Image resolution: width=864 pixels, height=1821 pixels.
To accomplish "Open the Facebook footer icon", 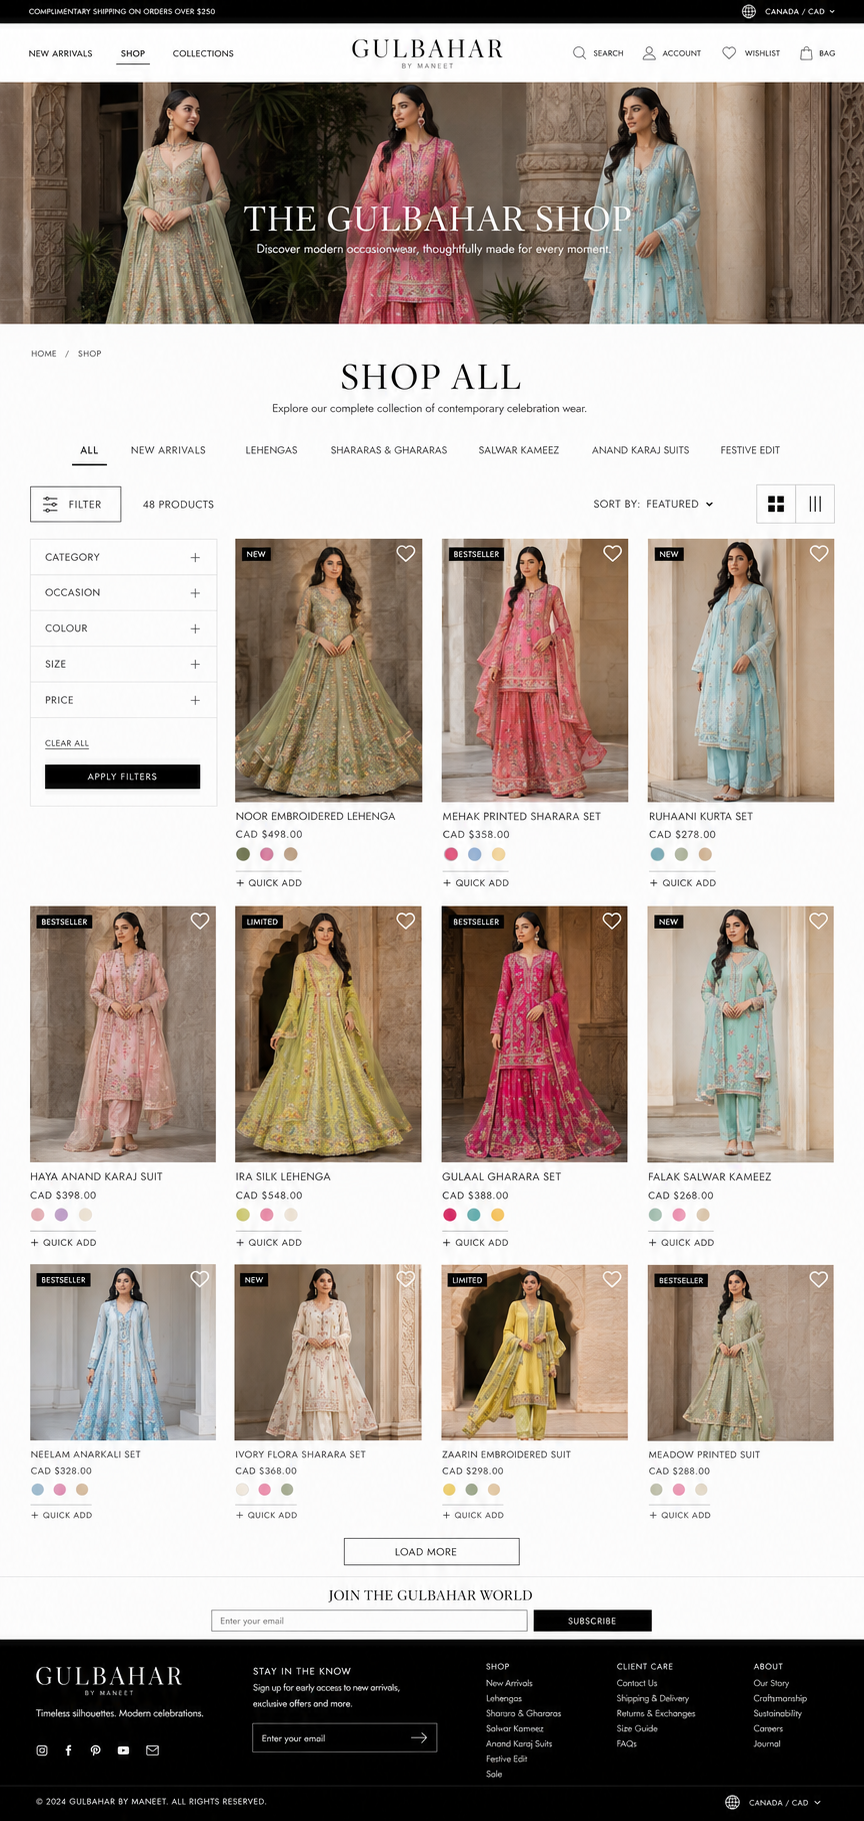I will coord(68,1750).
